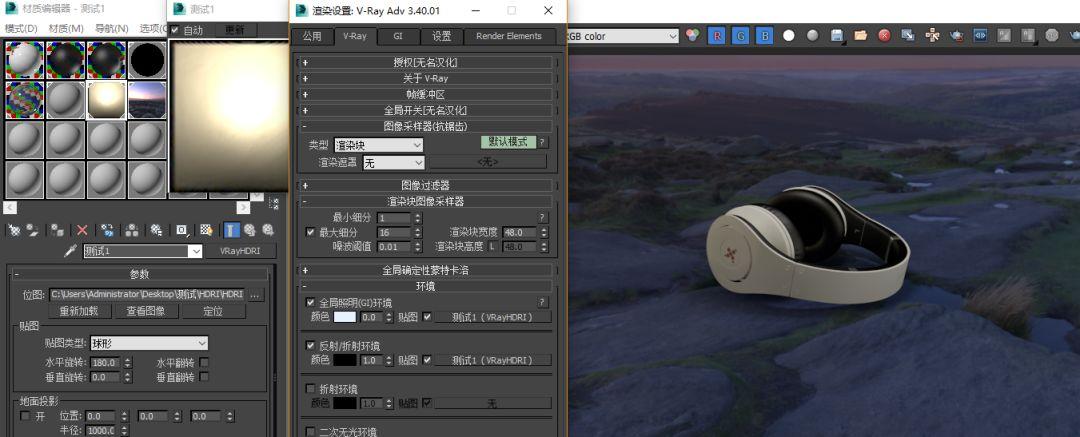Enable the 折射环境 checkbox
Image resolution: width=1080 pixels, height=437 pixels.
click(310, 389)
